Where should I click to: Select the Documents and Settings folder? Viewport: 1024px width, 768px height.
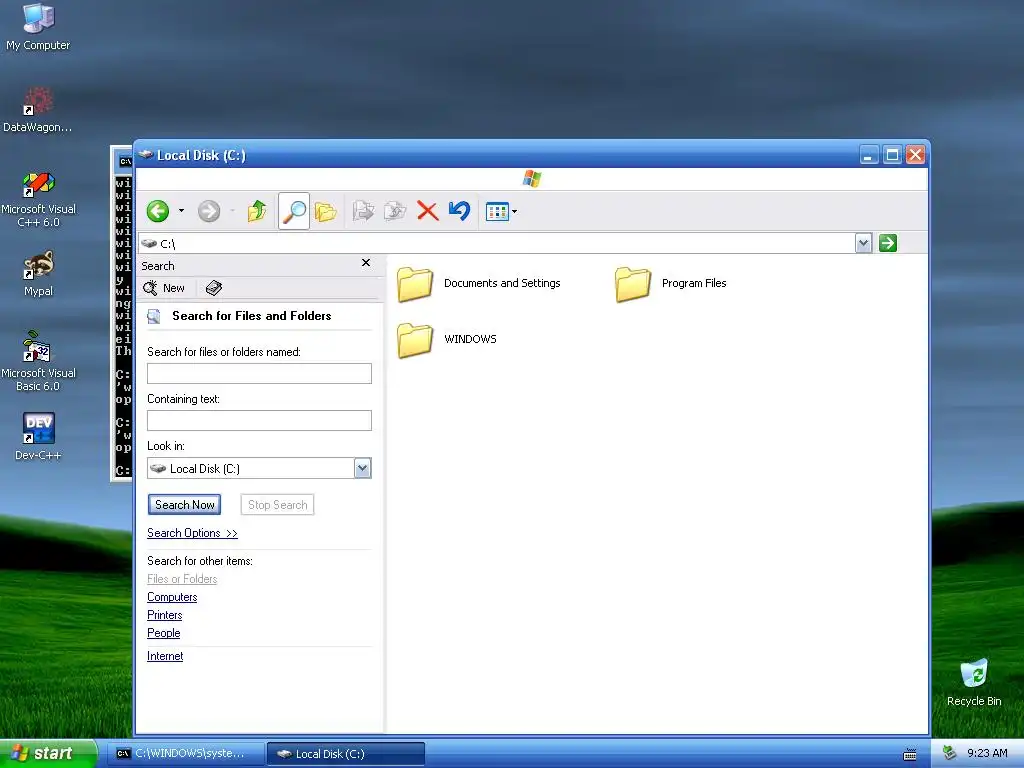(x=479, y=283)
